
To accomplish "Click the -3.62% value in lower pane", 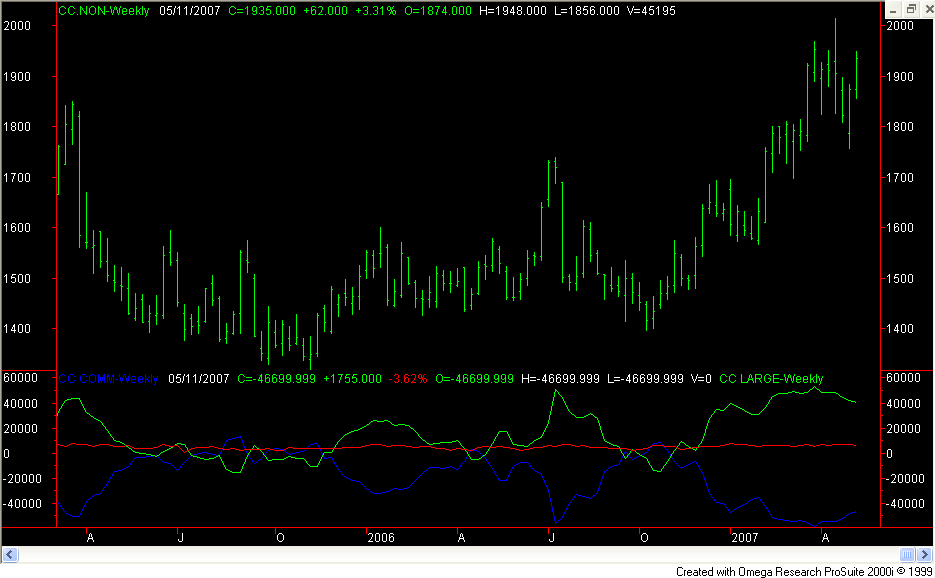I will pos(408,379).
